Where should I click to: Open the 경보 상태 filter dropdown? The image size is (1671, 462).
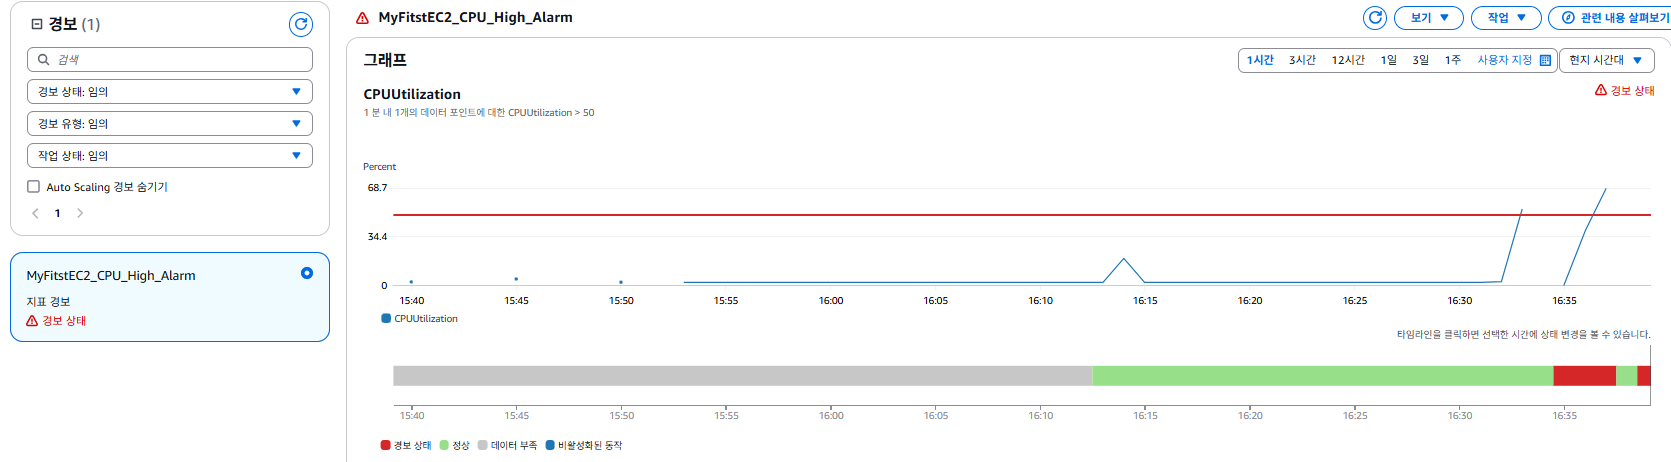170,91
